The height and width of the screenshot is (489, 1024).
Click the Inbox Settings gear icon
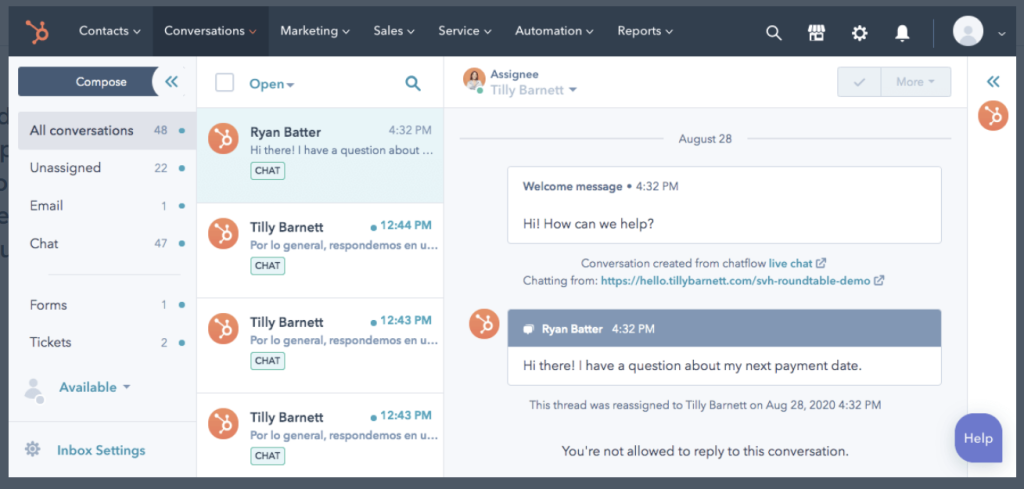[33, 449]
